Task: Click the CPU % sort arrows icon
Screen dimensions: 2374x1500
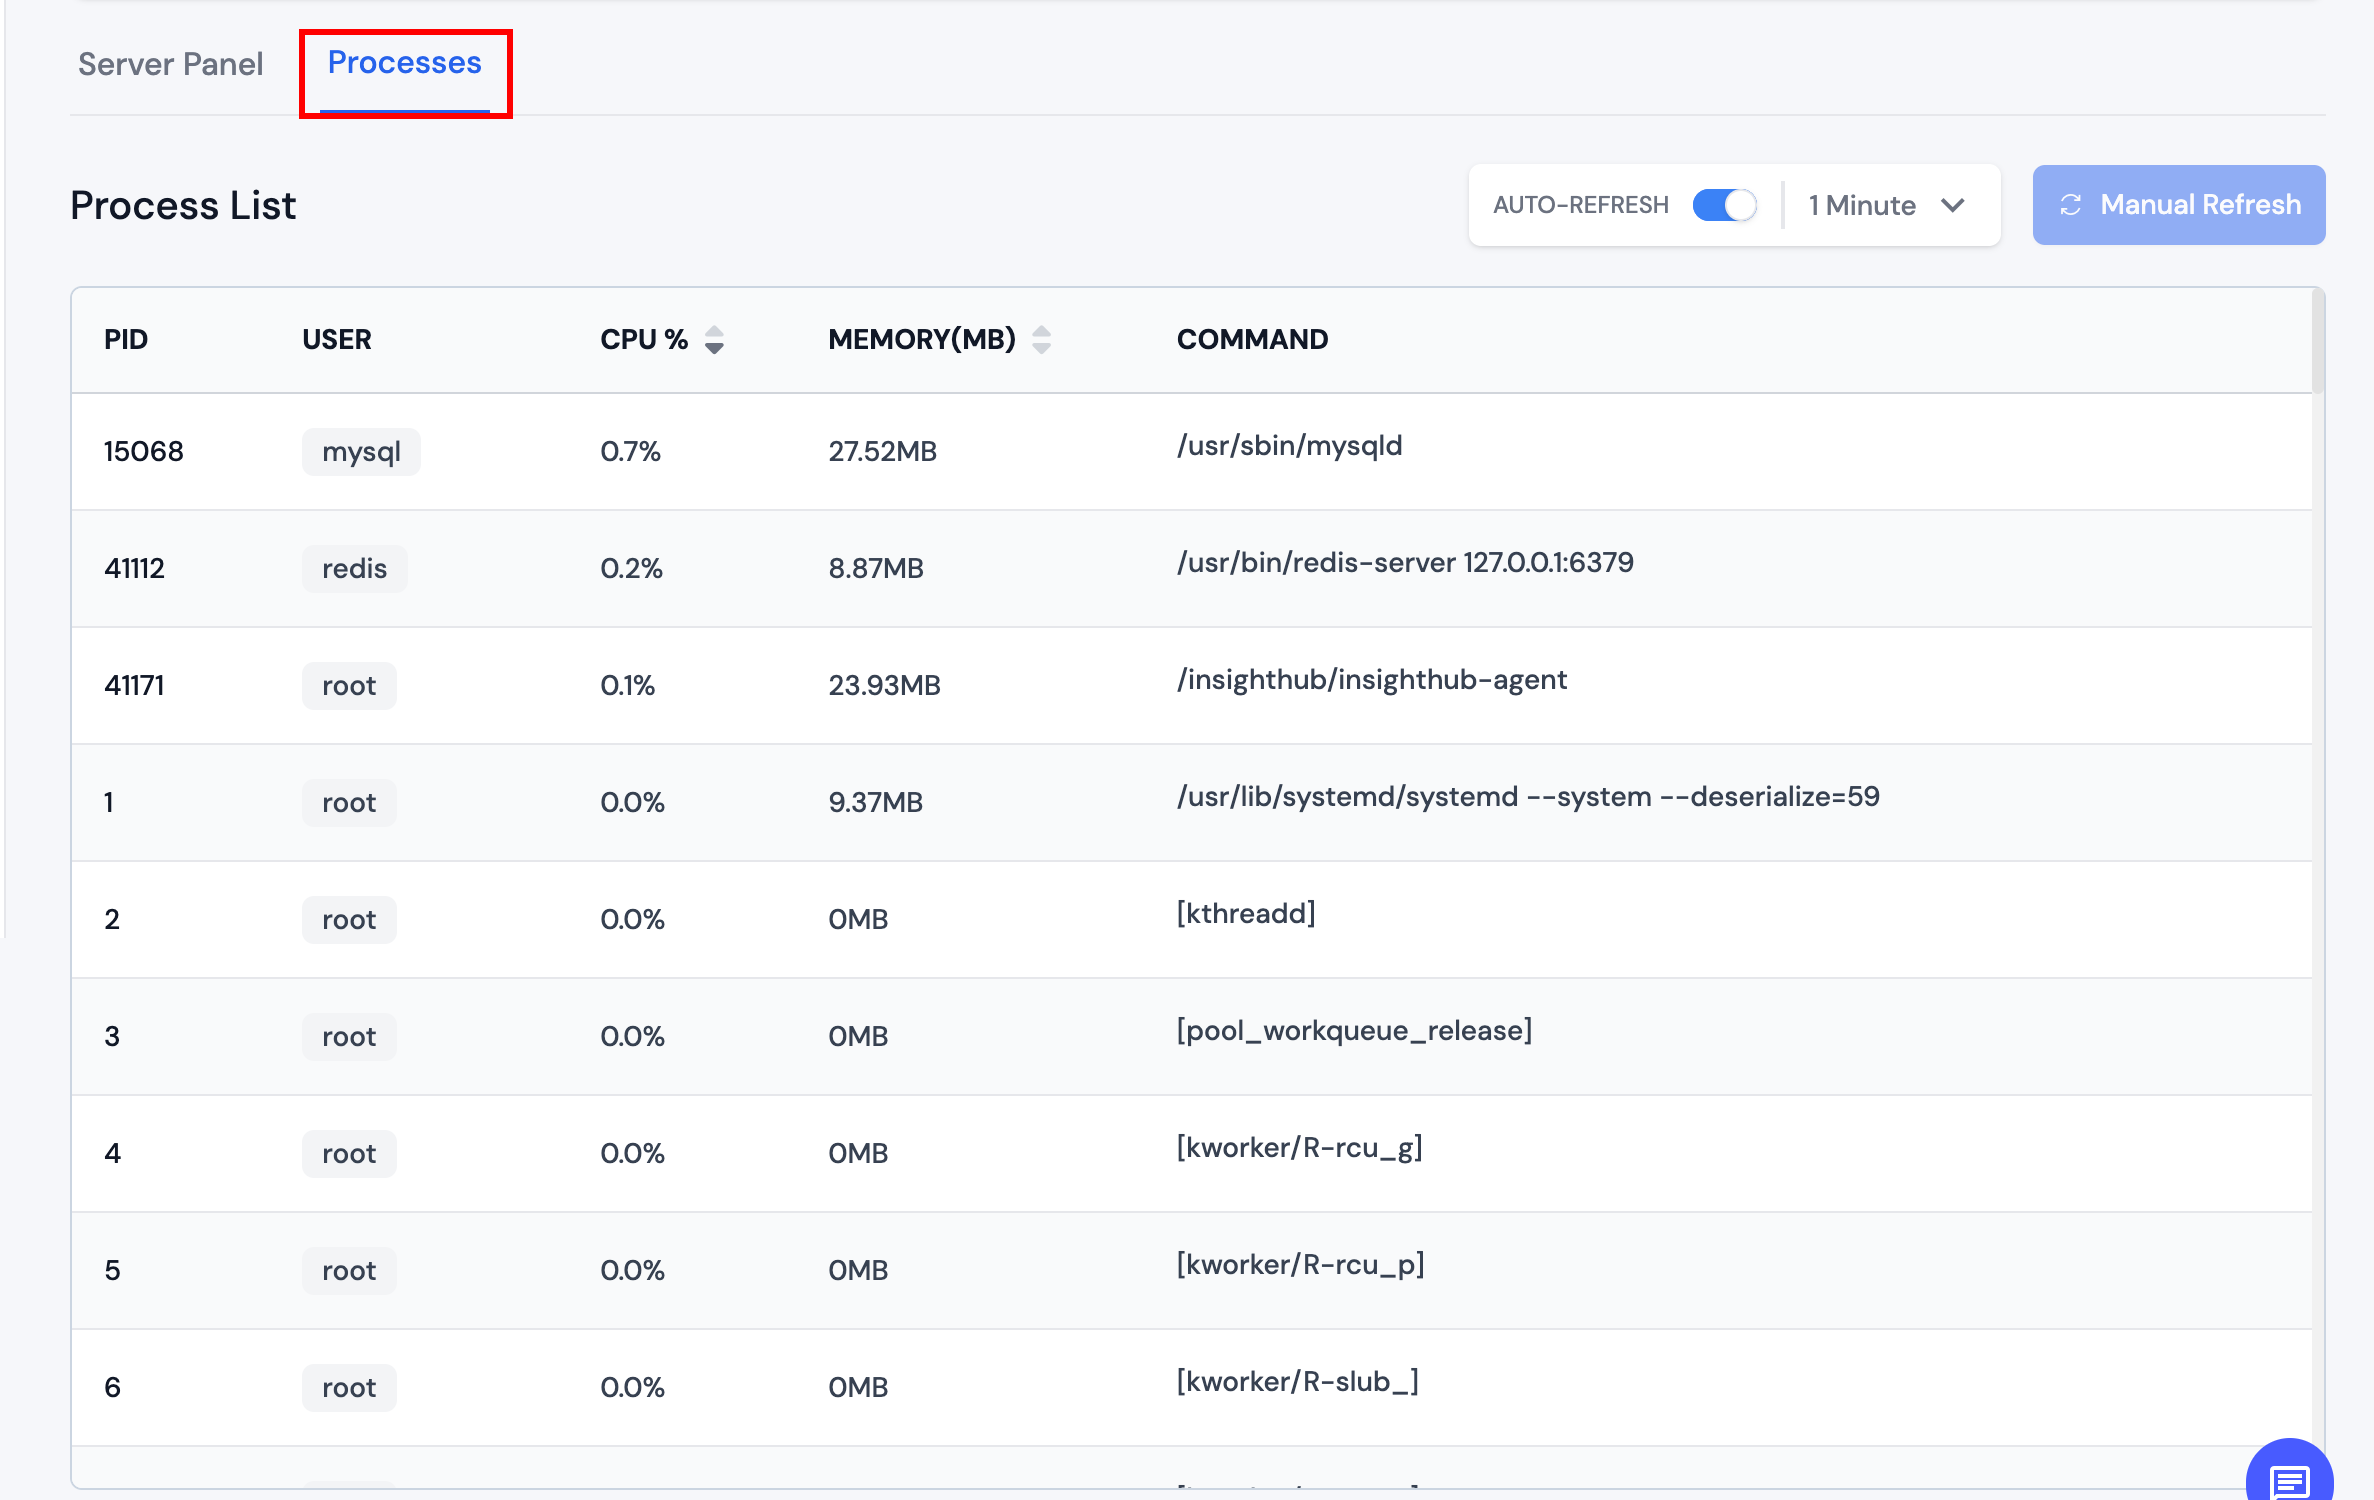Action: (x=714, y=340)
